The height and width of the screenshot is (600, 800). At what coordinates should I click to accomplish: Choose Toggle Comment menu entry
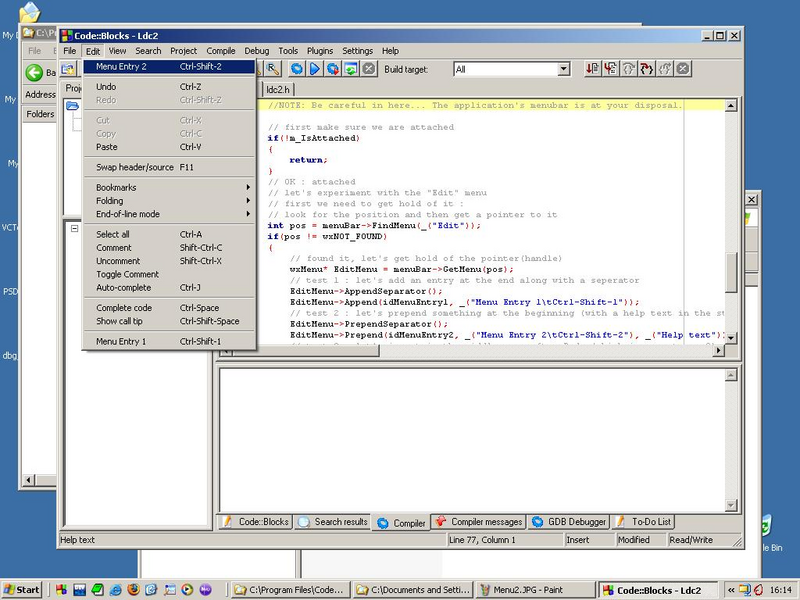click(168, 274)
